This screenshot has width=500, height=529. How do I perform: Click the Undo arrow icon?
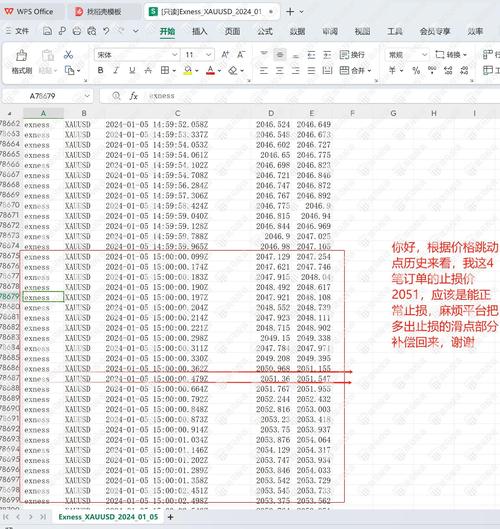(x=106, y=31)
